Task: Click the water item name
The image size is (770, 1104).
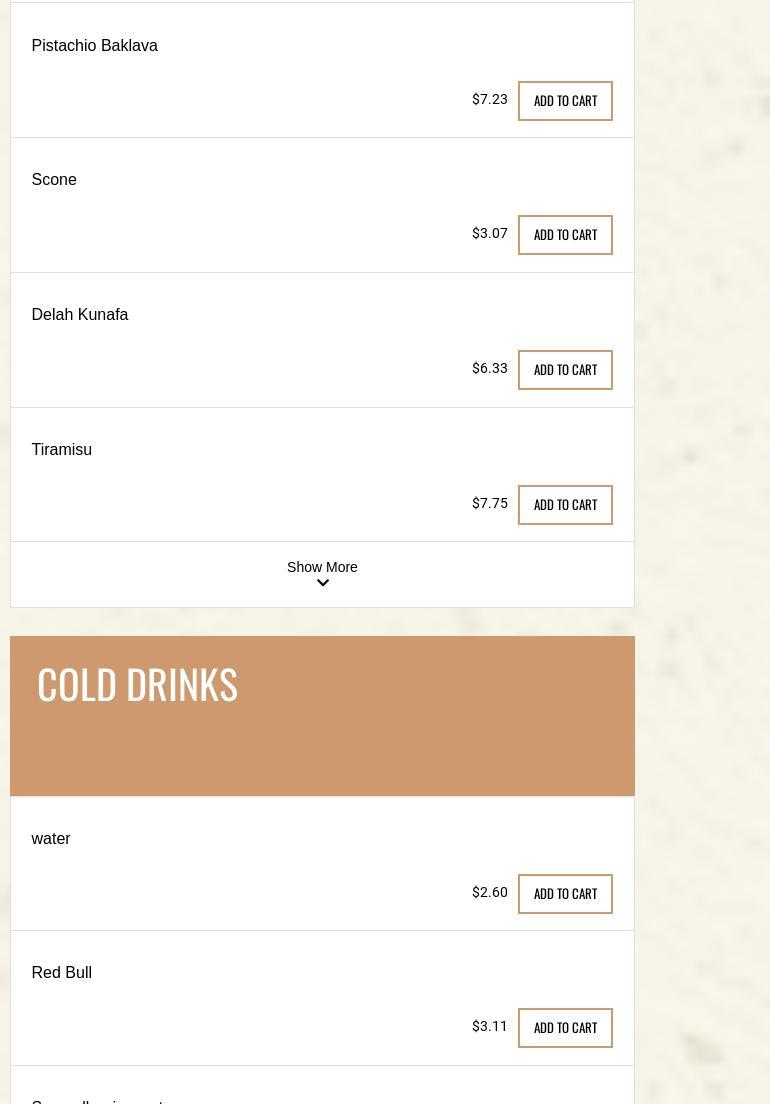Action: (51, 839)
